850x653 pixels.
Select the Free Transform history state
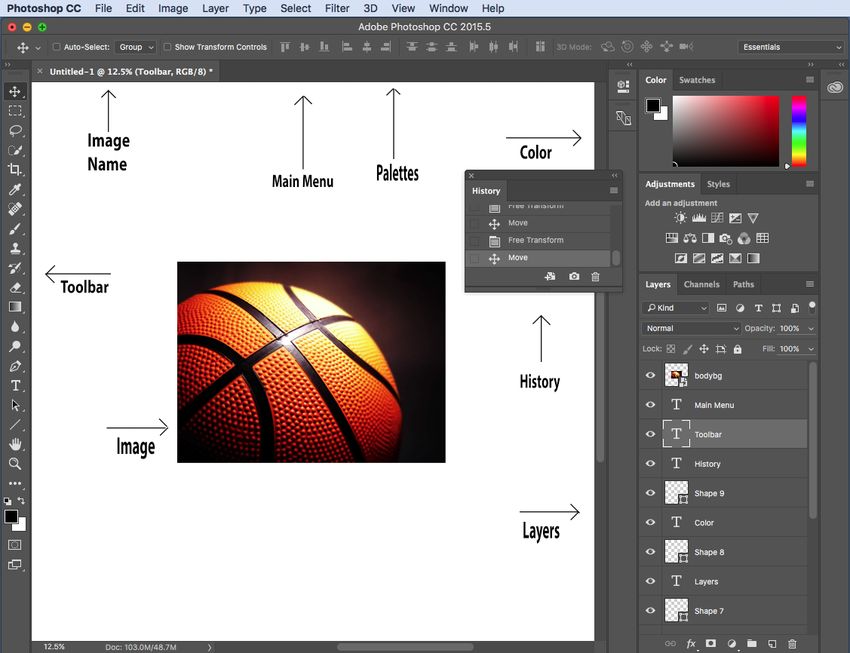point(539,240)
